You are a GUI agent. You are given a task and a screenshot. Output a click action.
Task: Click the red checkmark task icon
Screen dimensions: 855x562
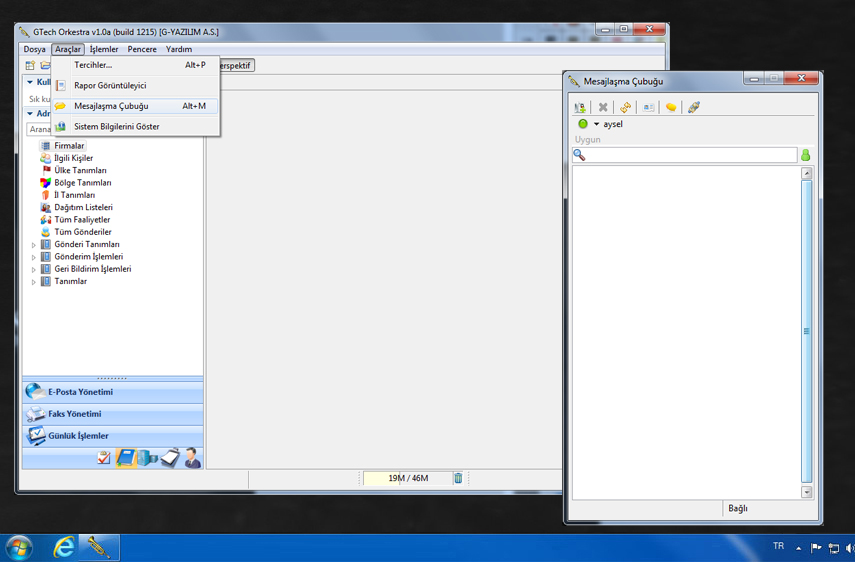point(104,458)
